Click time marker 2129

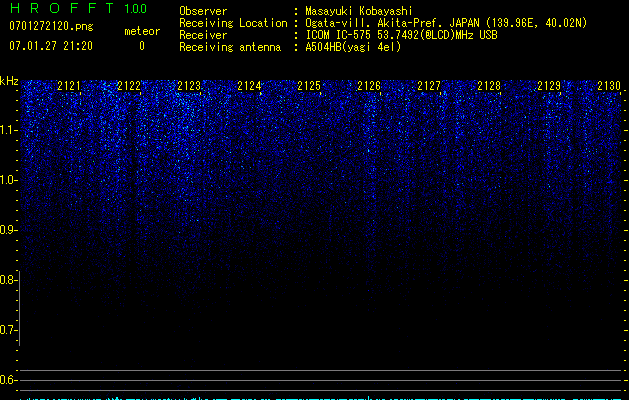click(x=549, y=86)
